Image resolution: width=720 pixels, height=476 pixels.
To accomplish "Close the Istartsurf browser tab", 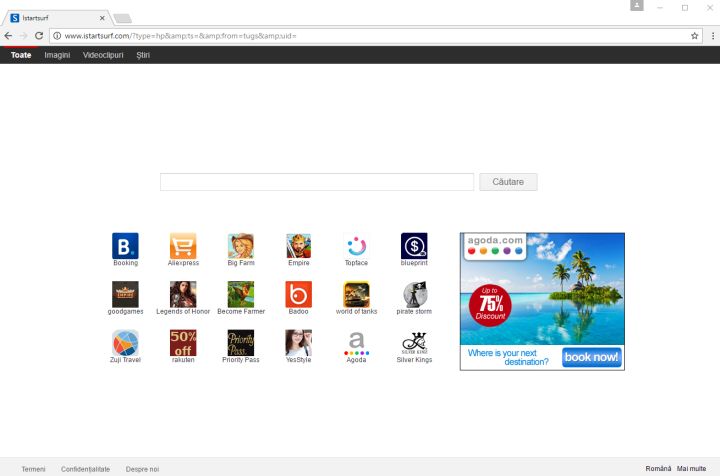I will coord(102,18).
